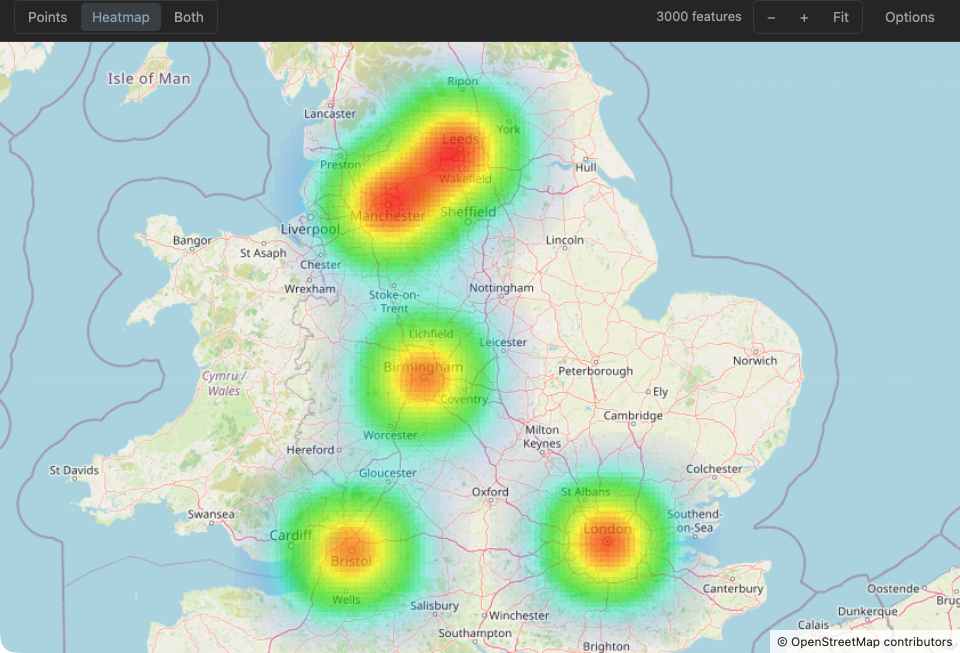Screen dimensions: 960x653
Task: Select the Heatmap view tab
Action: [x=121, y=17]
